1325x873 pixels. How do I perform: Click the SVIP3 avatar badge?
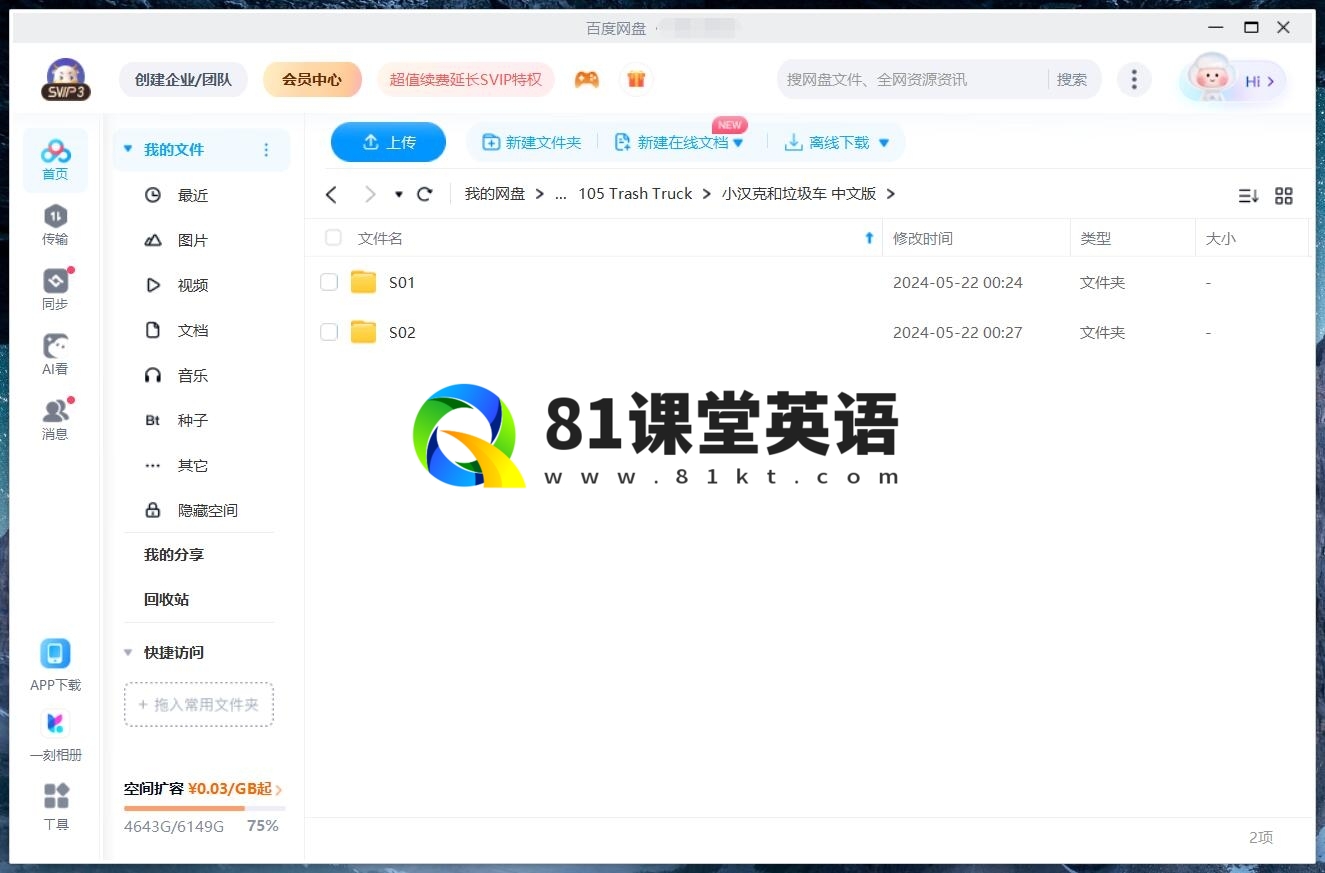pos(66,80)
